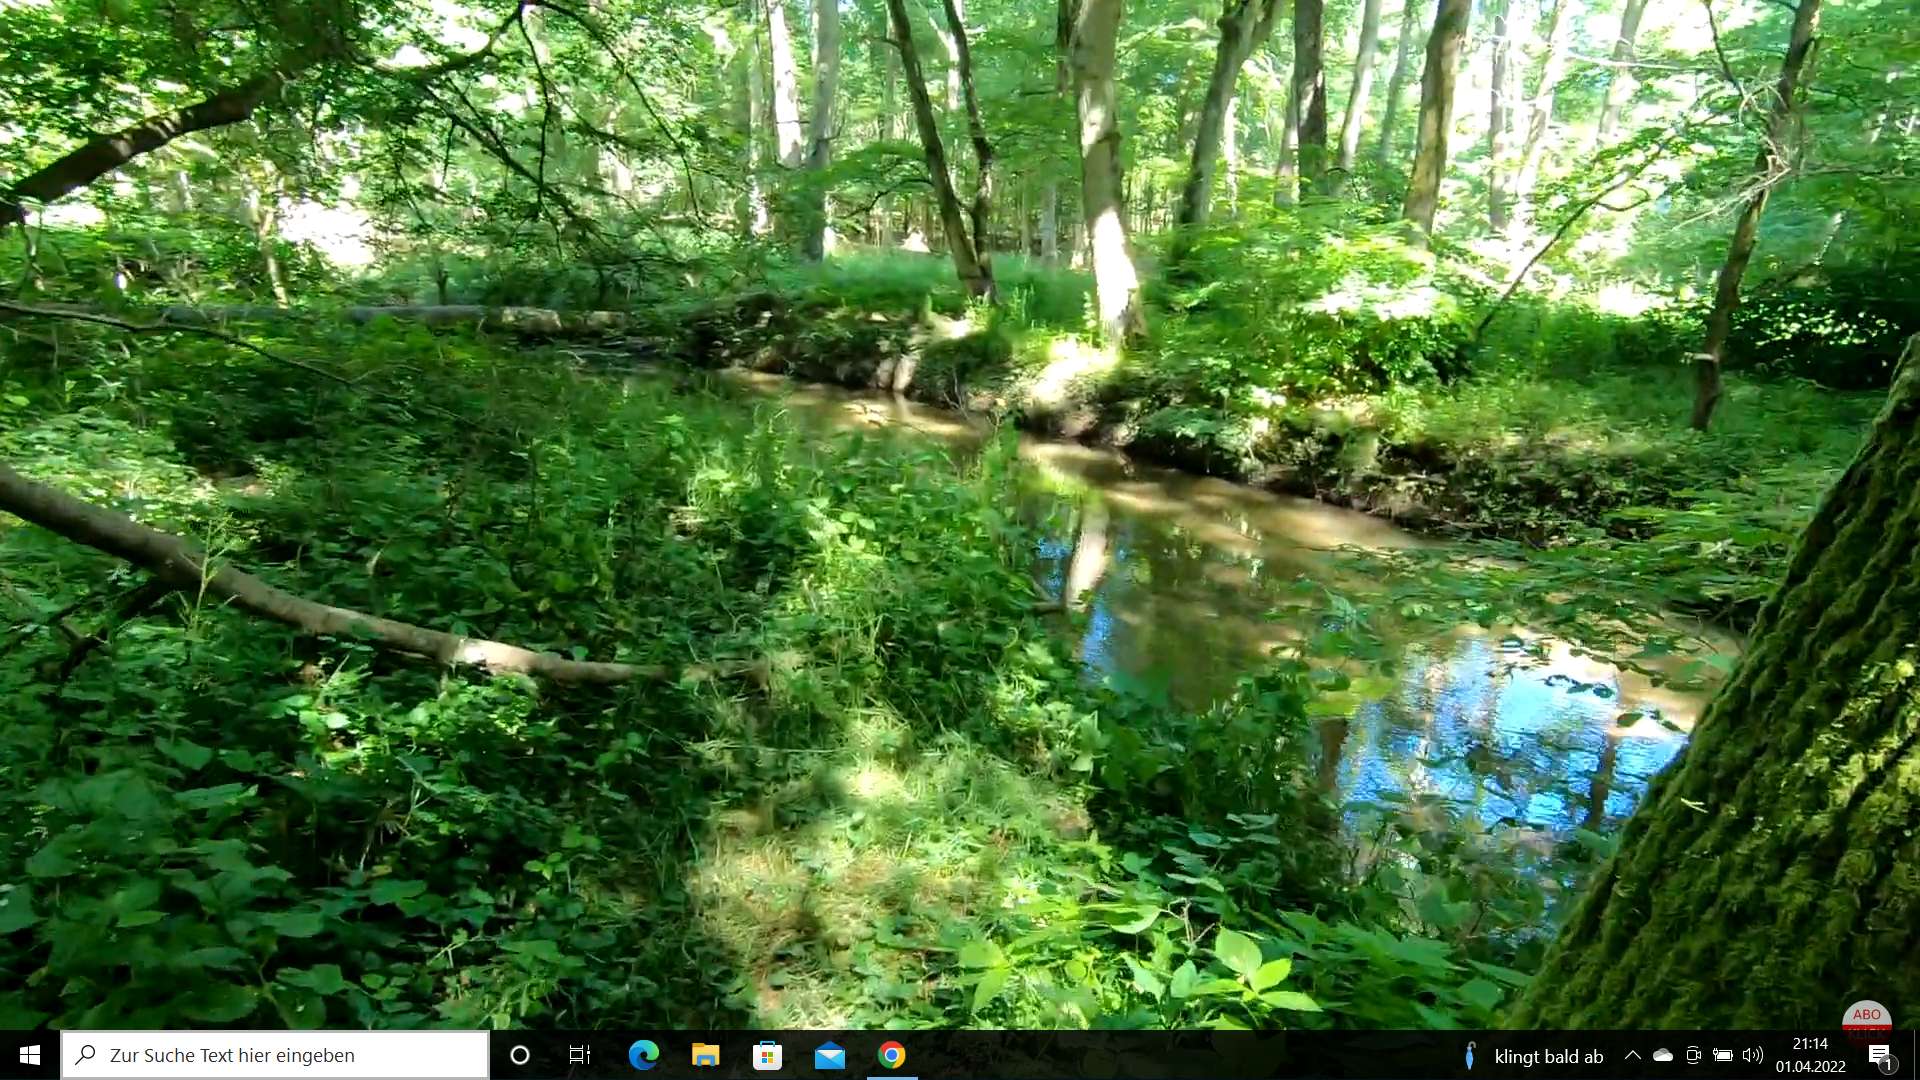The height and width of the screenshot is (1080, 1920).
Task: Open the Mail app envelope icon
Action: [x=829, y=1055]
